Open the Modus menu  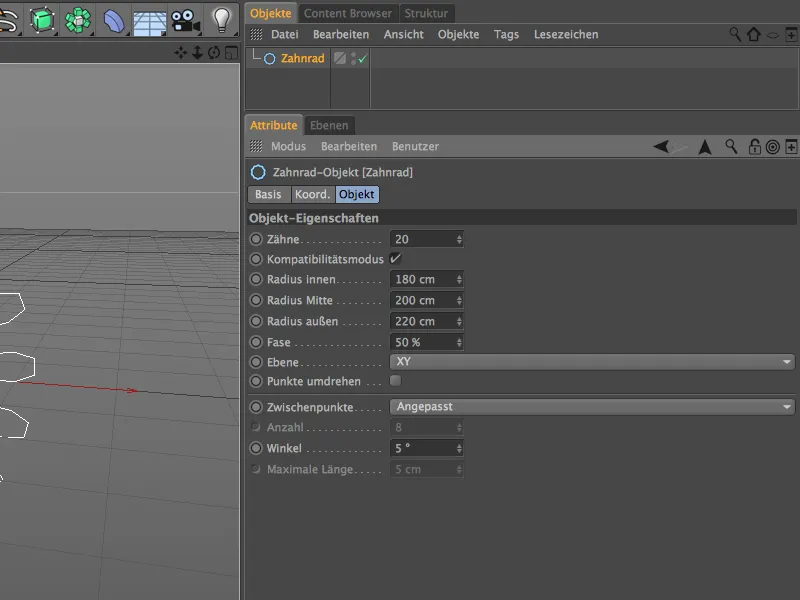288,146
